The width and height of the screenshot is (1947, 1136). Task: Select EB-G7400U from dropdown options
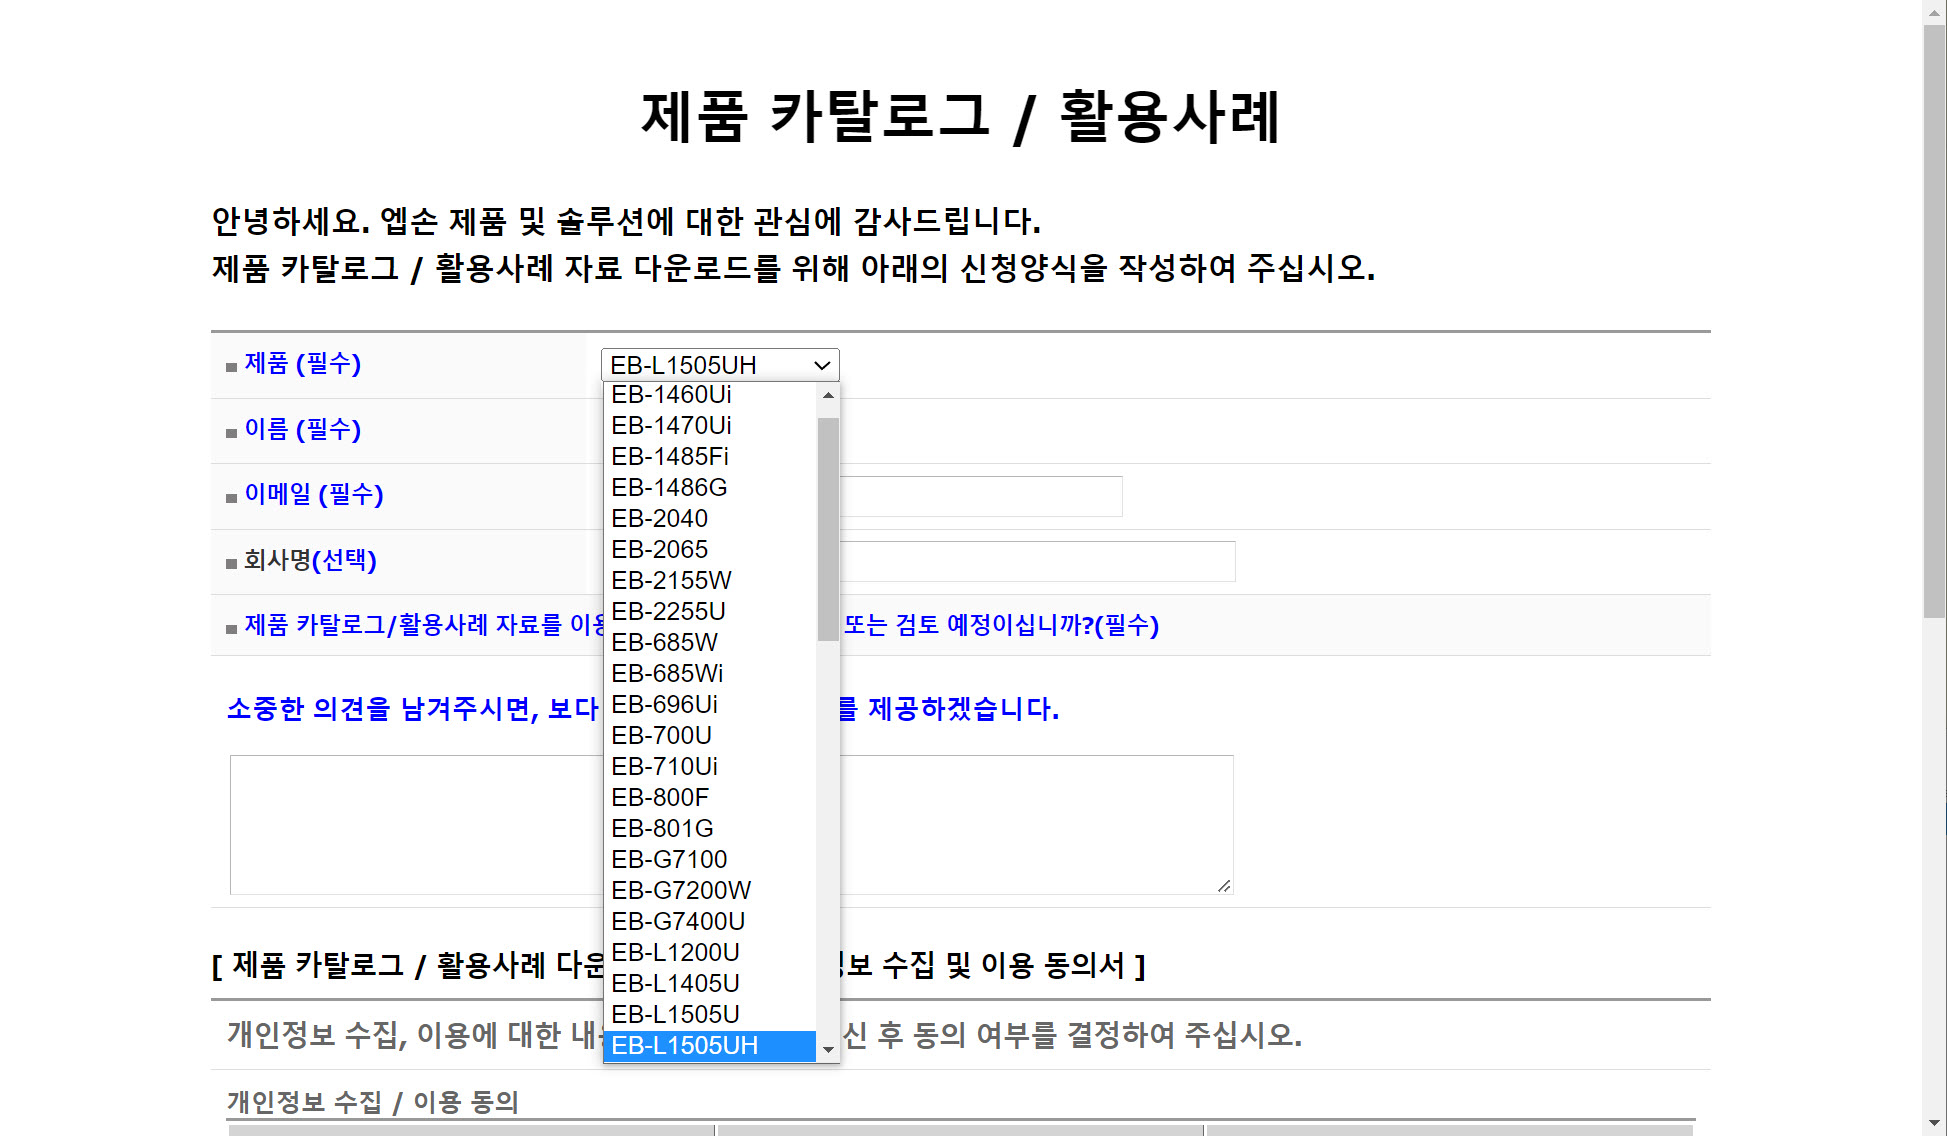tap(677, 922)
